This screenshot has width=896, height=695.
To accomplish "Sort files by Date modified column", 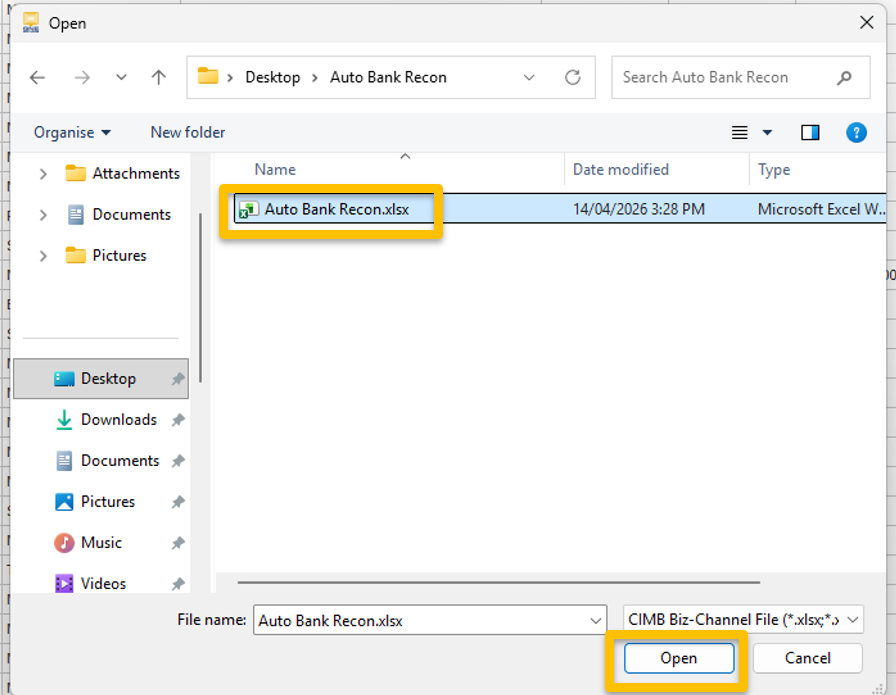I will click(620, 170).
